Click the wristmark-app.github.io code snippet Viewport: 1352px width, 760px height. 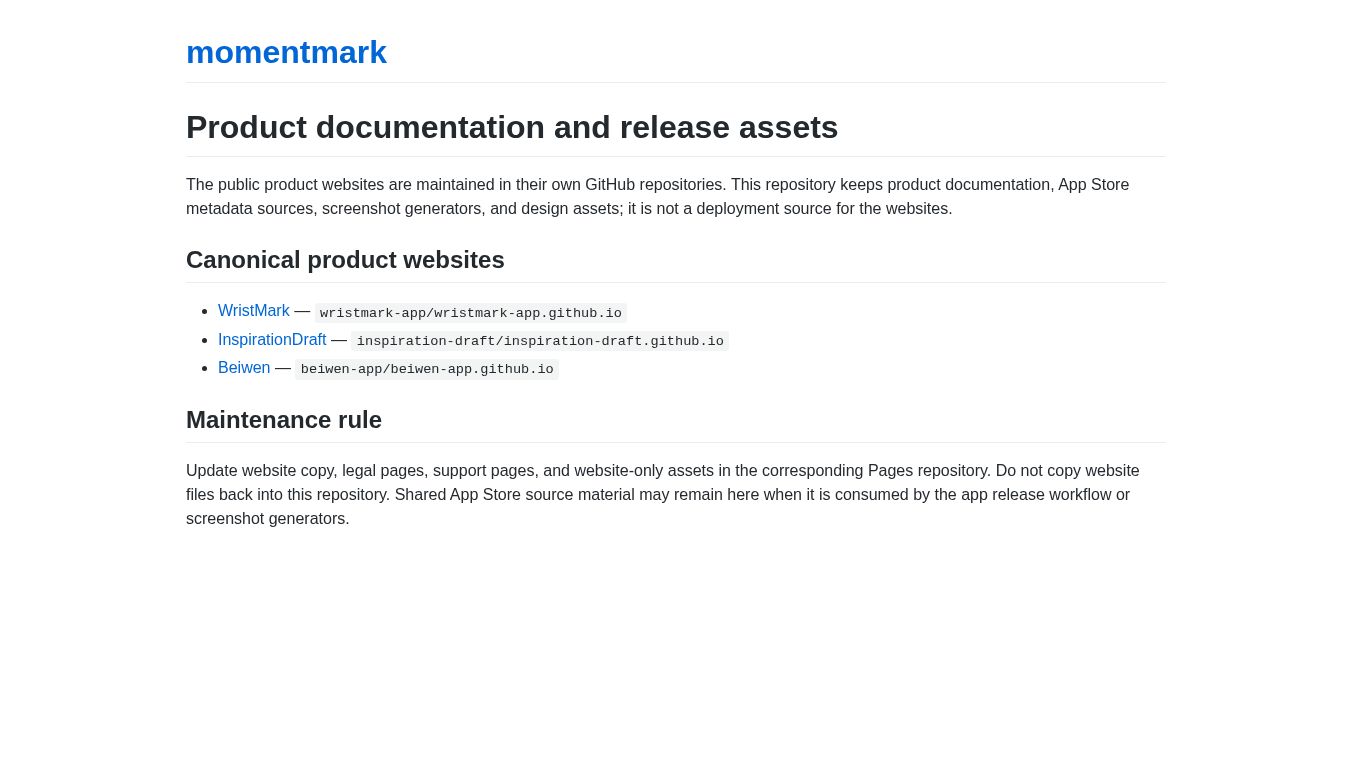[471, 313]
